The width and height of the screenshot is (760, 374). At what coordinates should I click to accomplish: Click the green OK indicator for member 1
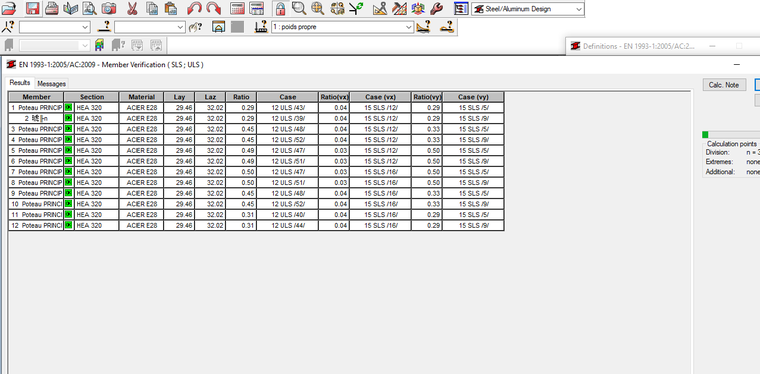click(68, 108)
